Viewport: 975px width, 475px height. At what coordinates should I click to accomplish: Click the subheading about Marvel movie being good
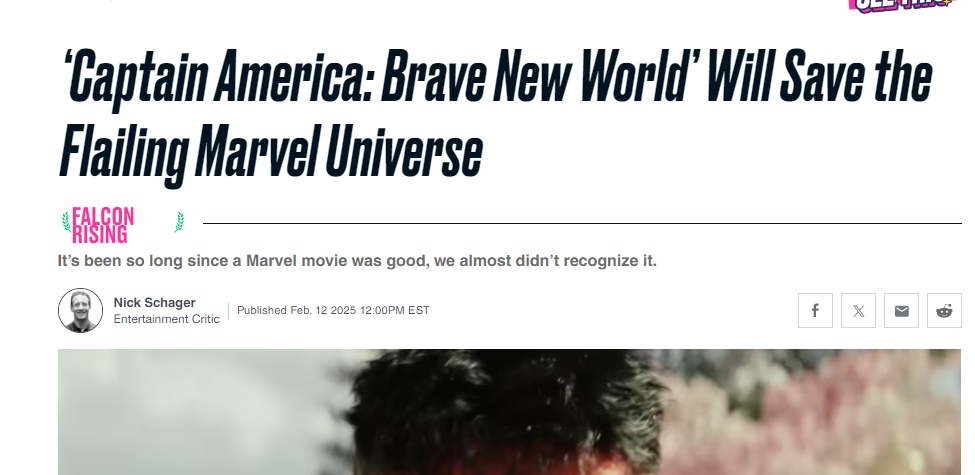pos(357,261)
